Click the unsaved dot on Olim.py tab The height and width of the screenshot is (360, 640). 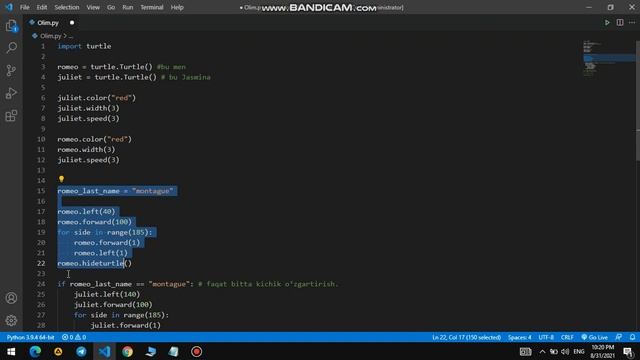point(72,23)
